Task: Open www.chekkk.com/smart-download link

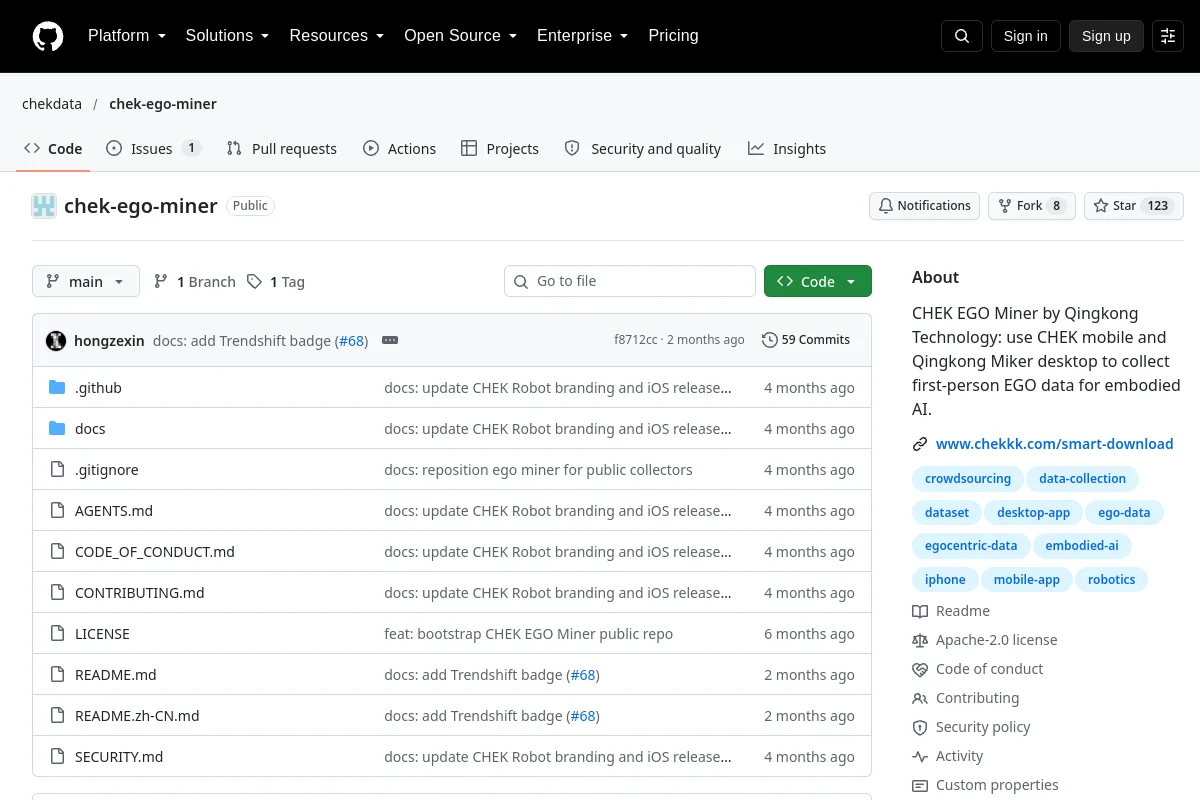Action: coord(1054,444)
